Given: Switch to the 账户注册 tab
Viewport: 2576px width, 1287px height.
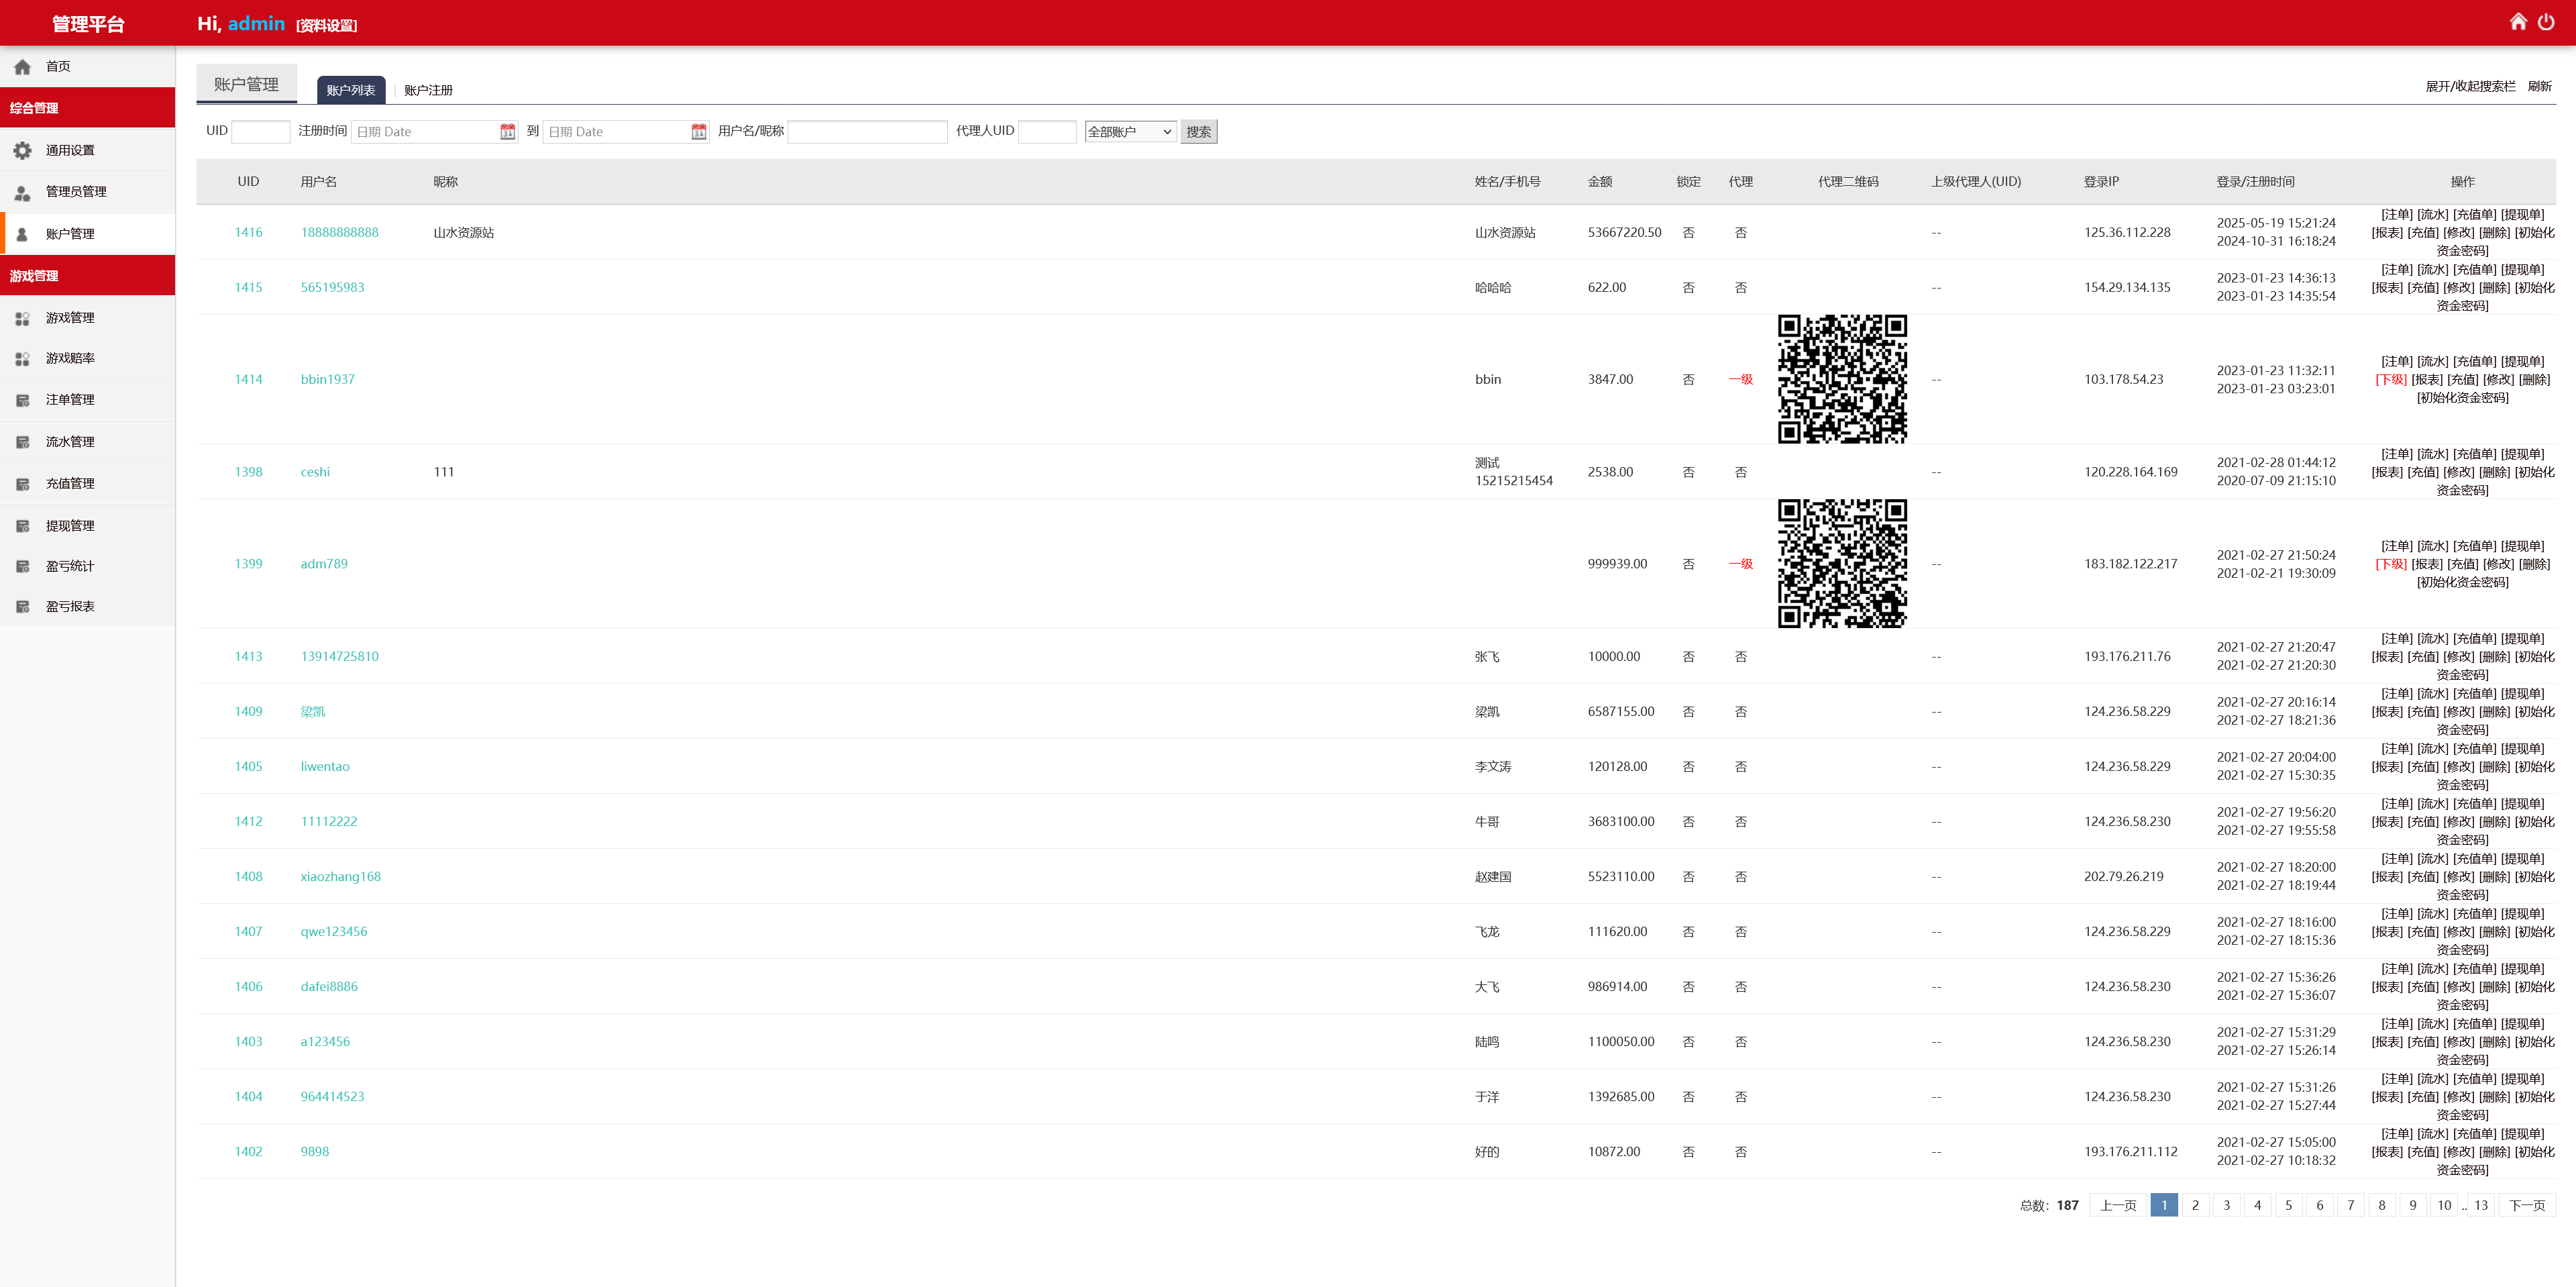Looking at the screenshot, I should (428, 90).
